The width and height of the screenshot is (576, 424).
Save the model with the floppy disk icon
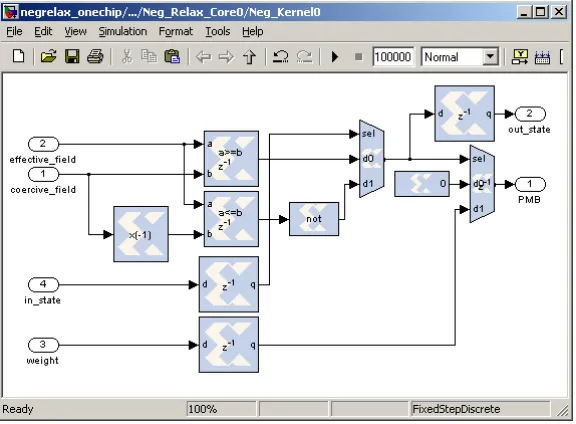(72, 57)
